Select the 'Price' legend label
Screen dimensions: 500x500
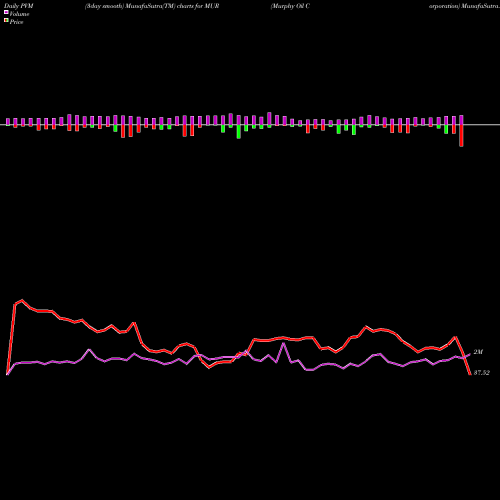click(16, 22)
